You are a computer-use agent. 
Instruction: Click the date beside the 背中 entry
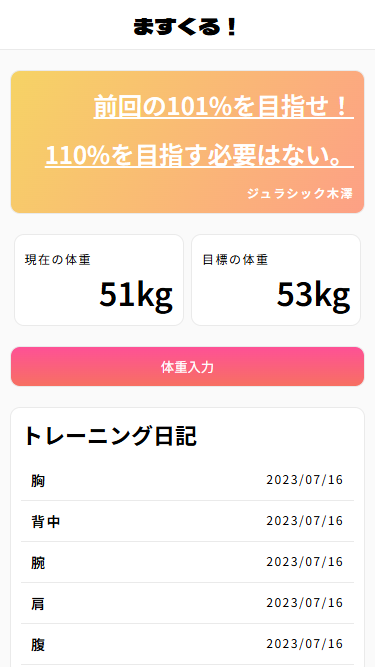pos(304,521)
